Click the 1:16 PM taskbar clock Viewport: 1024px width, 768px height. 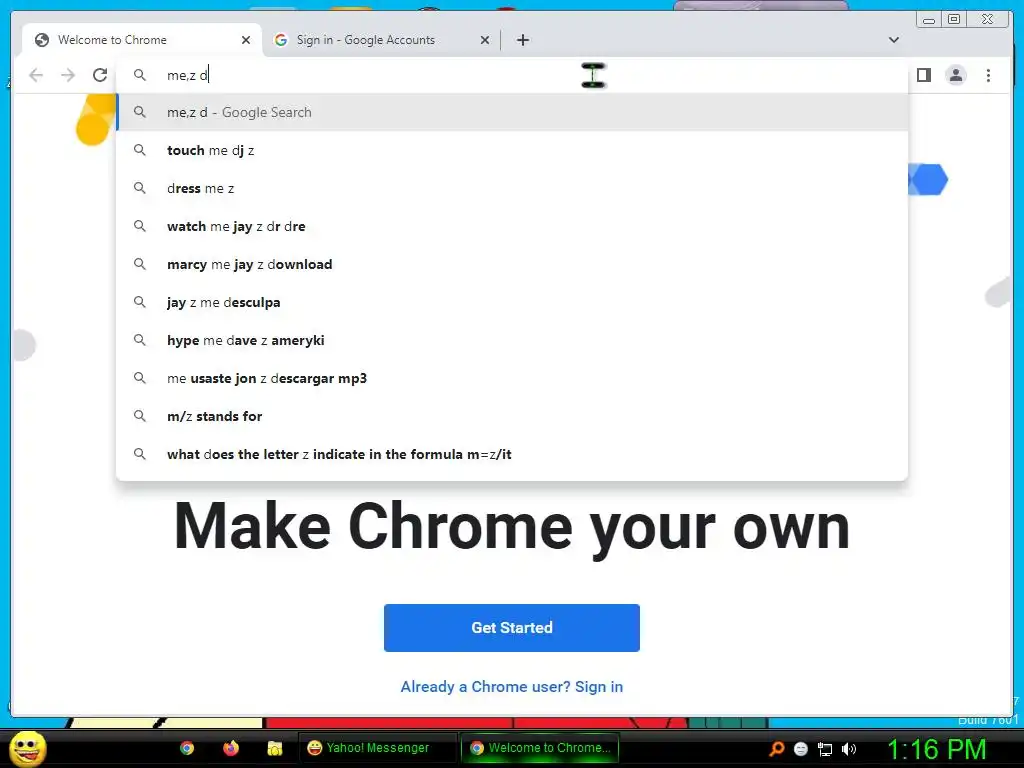click(x=936, y=749)
